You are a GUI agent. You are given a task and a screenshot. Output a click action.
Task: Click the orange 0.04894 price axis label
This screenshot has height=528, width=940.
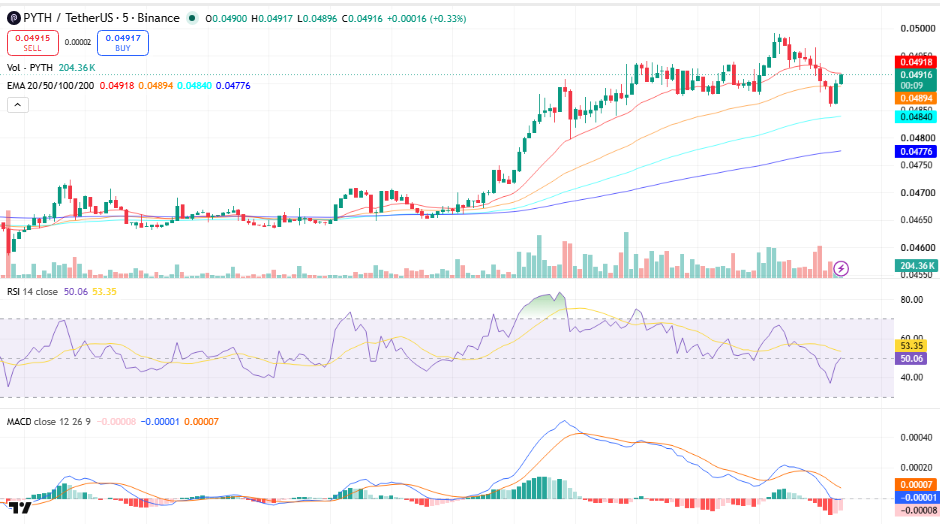tap(915, 98)
